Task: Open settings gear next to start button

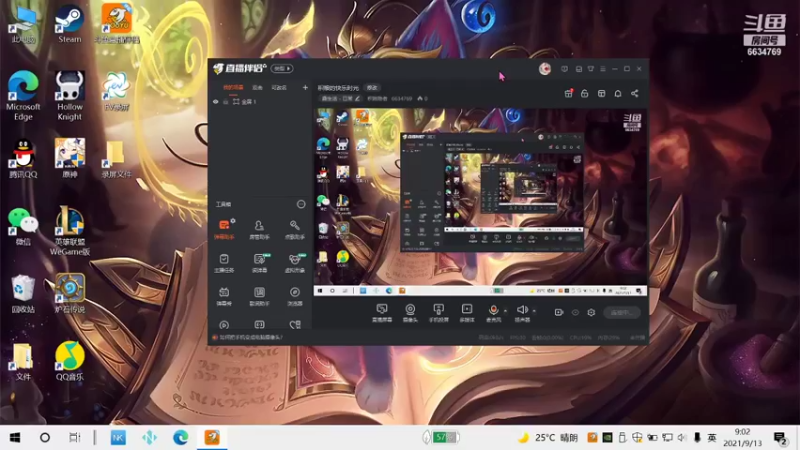Action: pos(591,312)
